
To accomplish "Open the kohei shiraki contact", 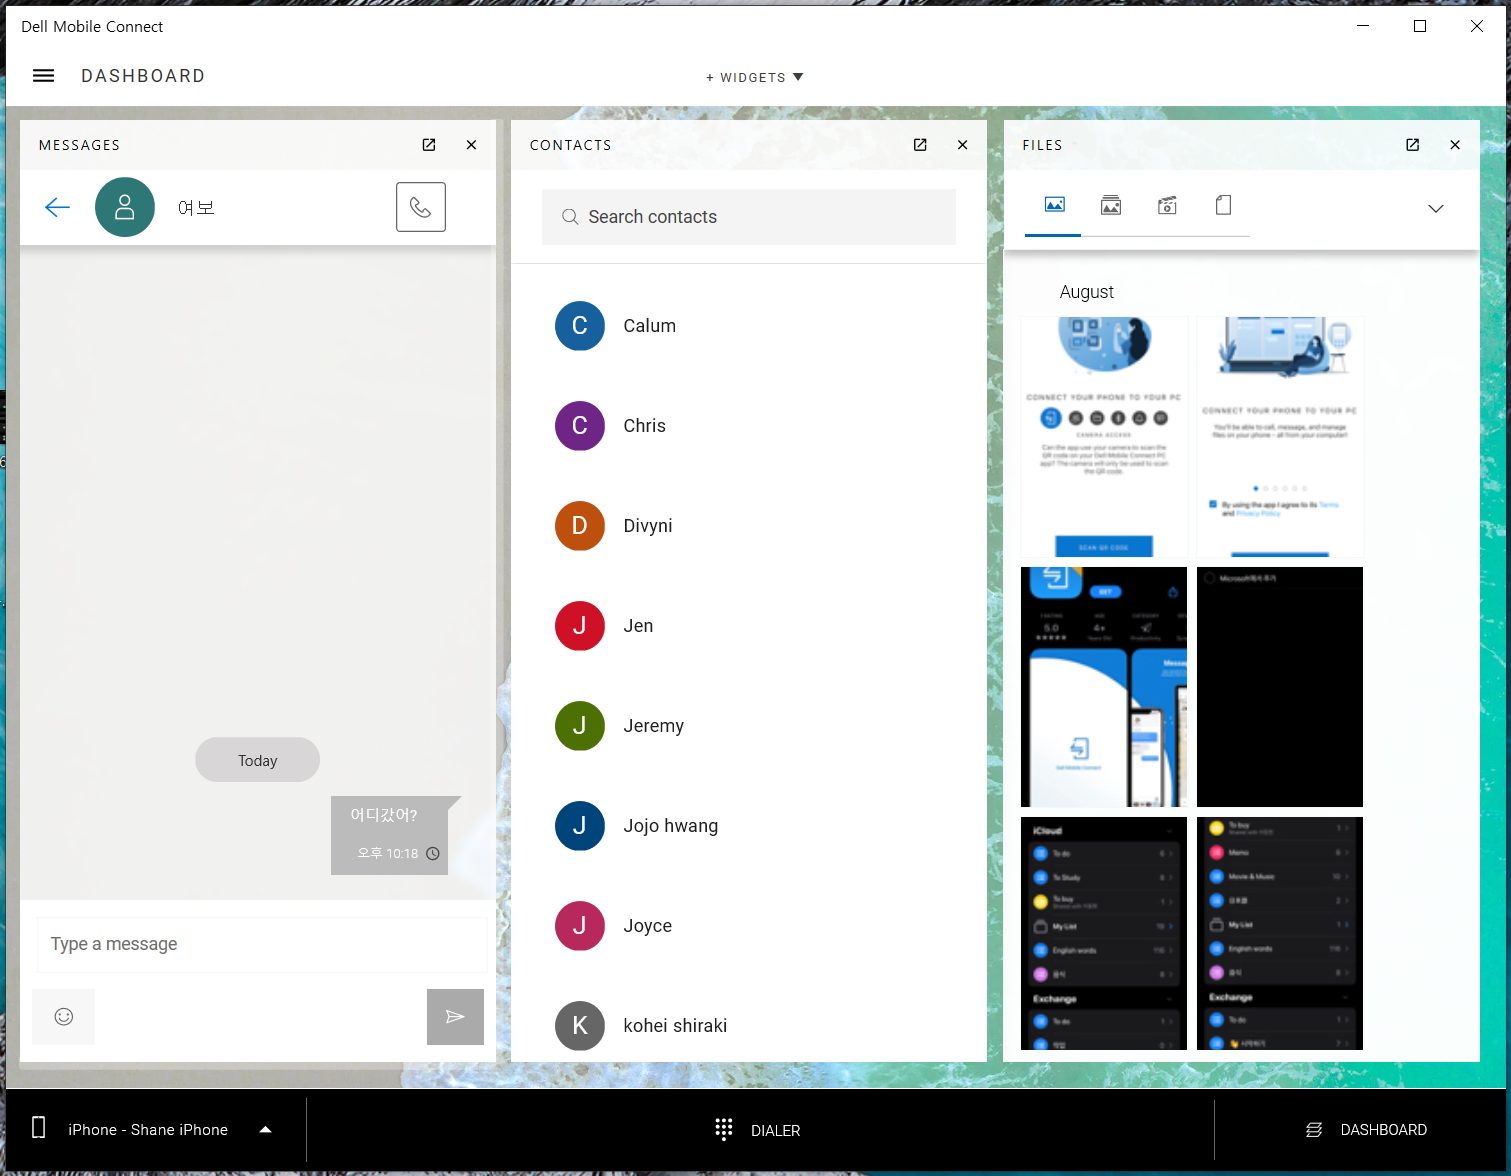I will click(749, 1026).
